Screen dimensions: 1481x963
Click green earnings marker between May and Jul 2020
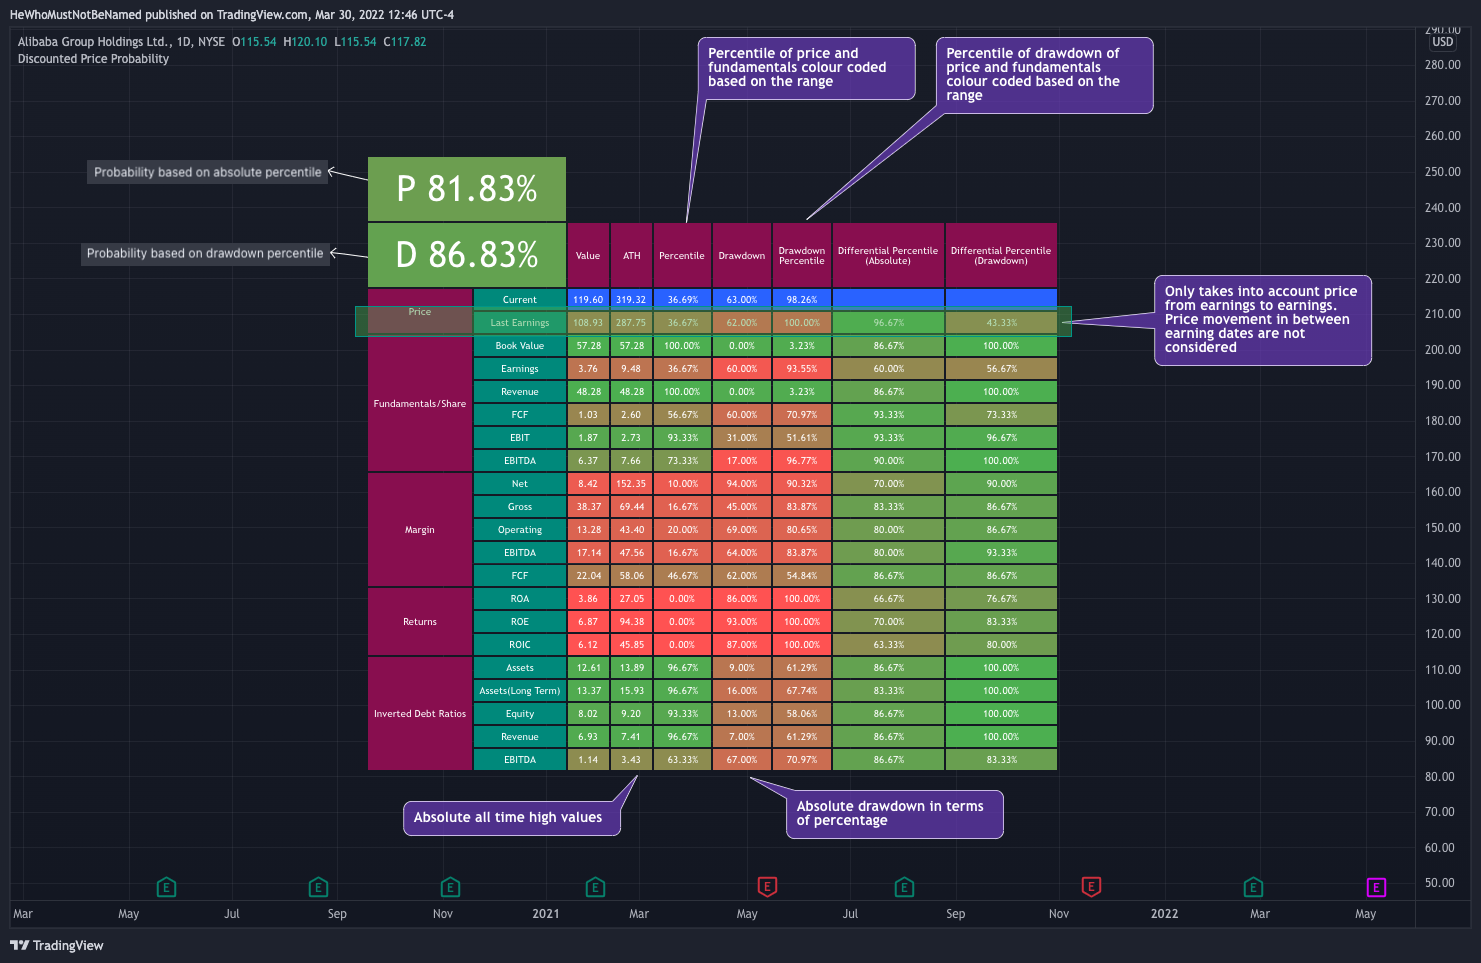[167, 887]
